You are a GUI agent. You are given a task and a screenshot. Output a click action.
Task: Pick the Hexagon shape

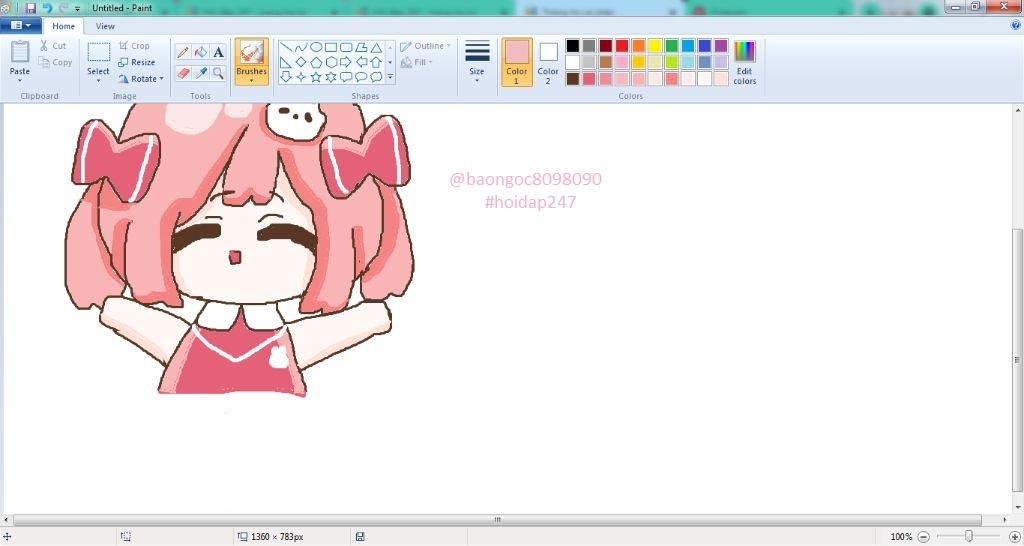(x=331, y=63)
